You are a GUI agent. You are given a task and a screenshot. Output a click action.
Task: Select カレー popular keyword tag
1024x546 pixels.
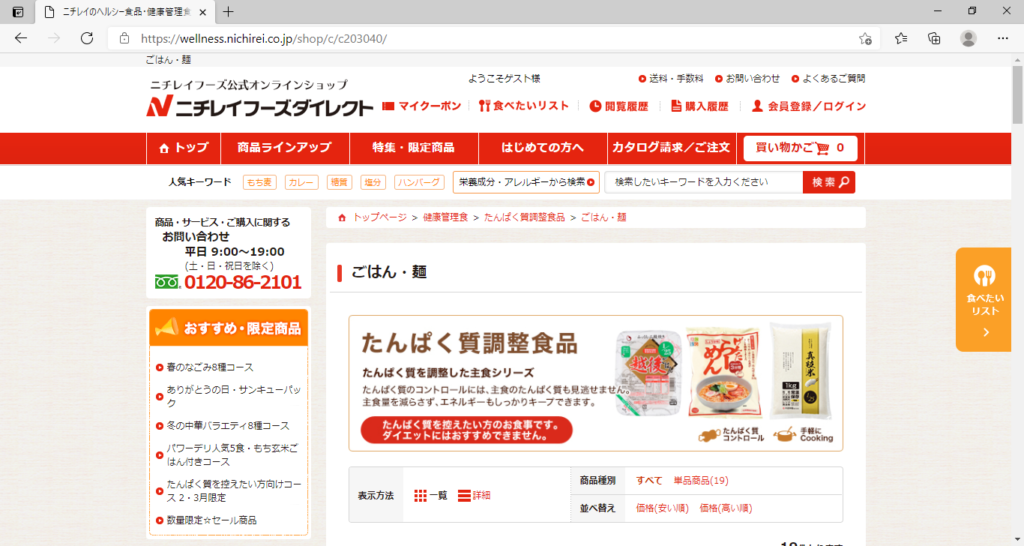[301, 182]
